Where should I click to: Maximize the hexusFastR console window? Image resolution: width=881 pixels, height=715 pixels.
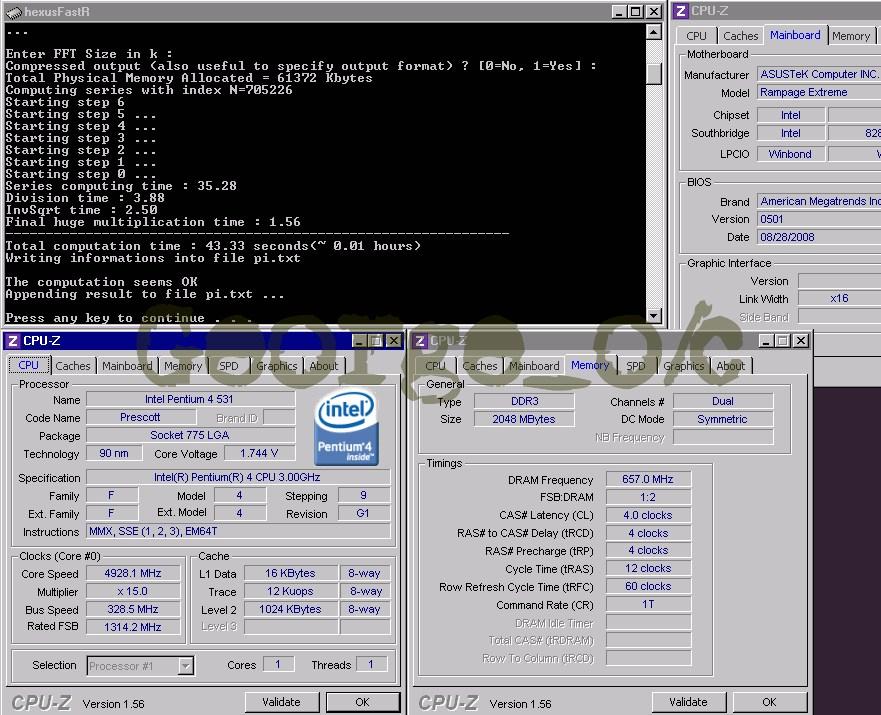pyautogui.click(x=635, y=11)
